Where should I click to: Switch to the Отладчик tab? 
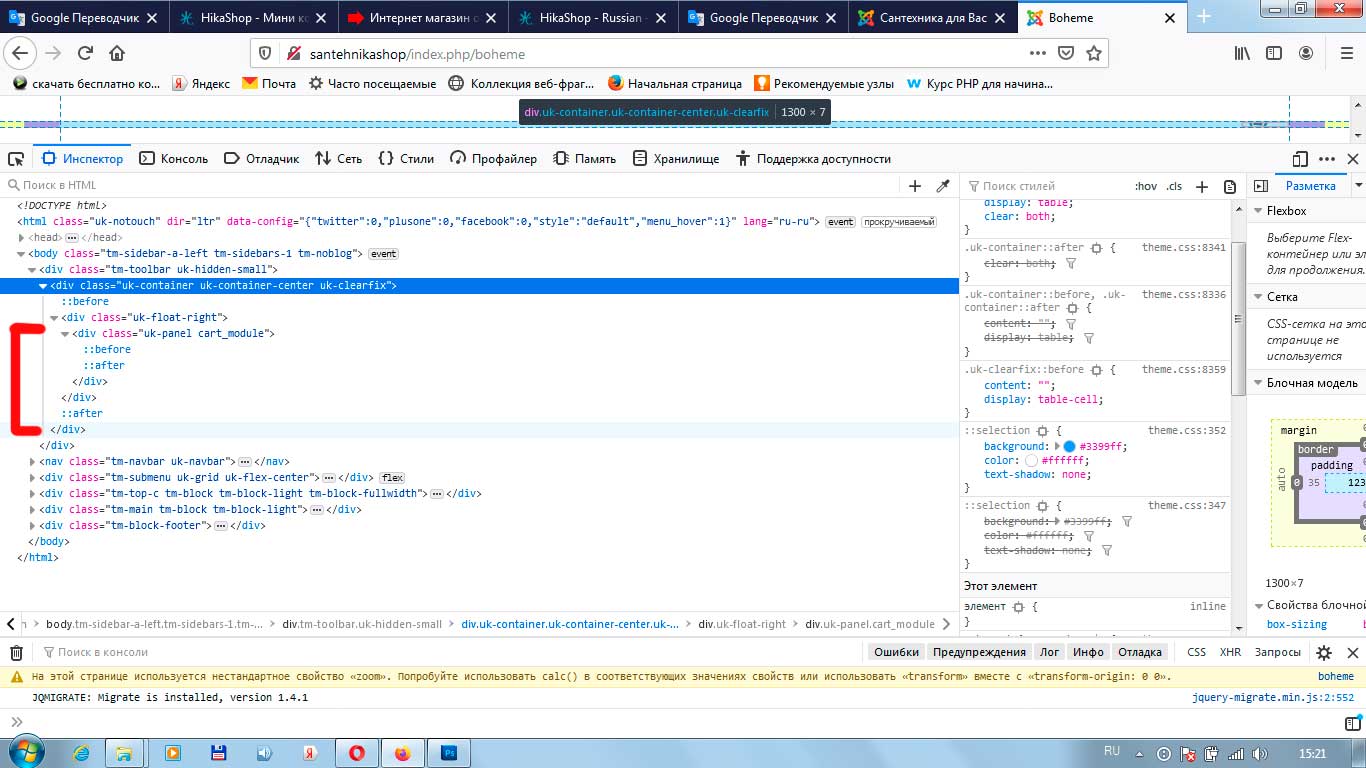tap(261, 159)
